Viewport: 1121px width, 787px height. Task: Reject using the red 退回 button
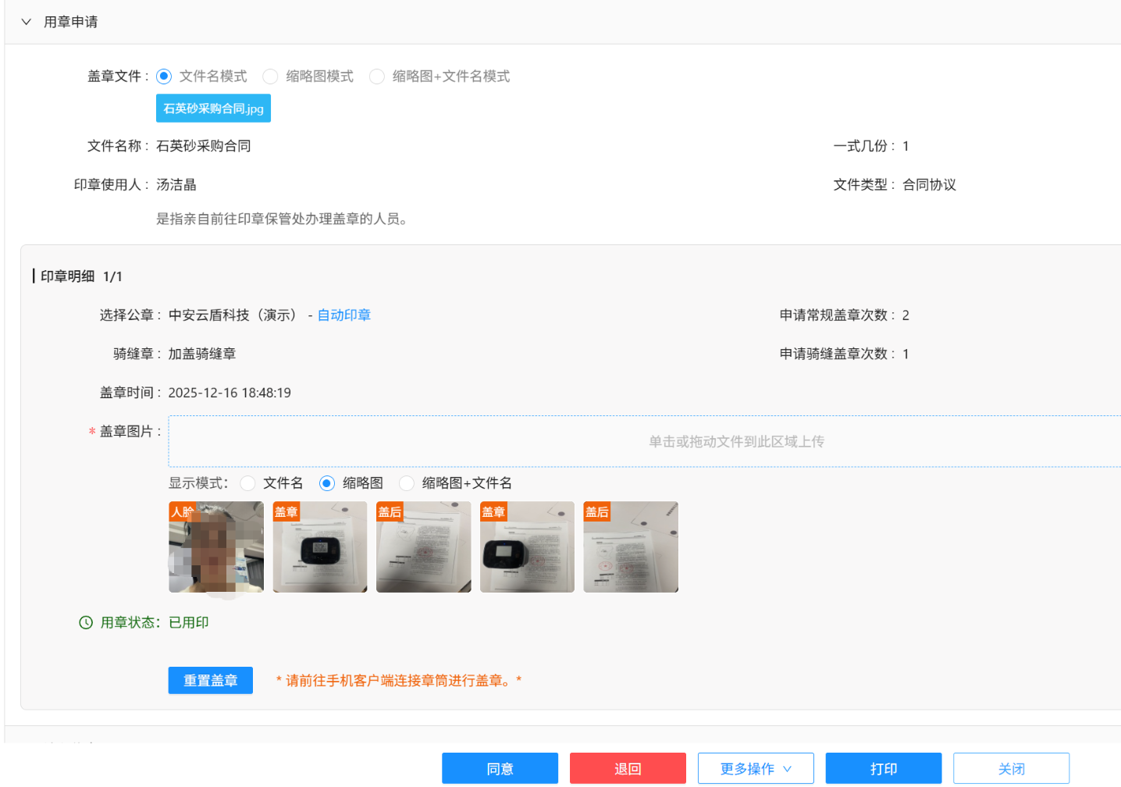click(628, 768)
